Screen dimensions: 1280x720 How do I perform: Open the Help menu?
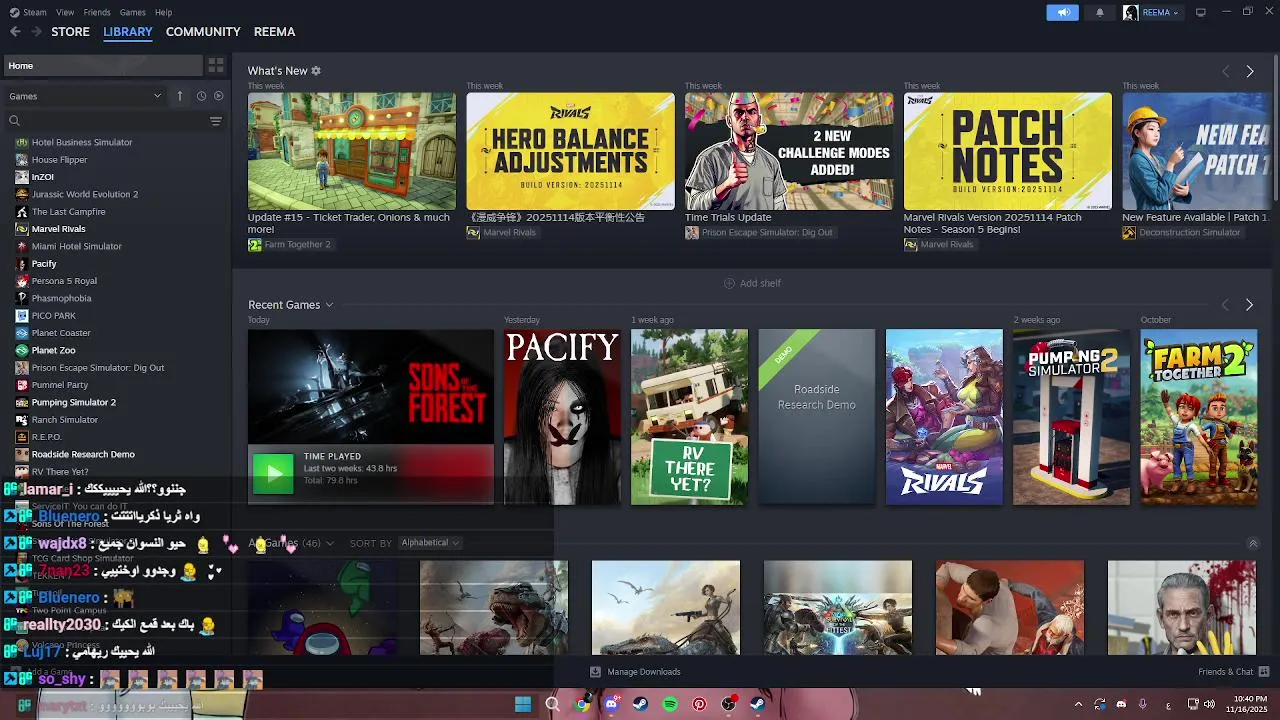(x=163, y=12)
